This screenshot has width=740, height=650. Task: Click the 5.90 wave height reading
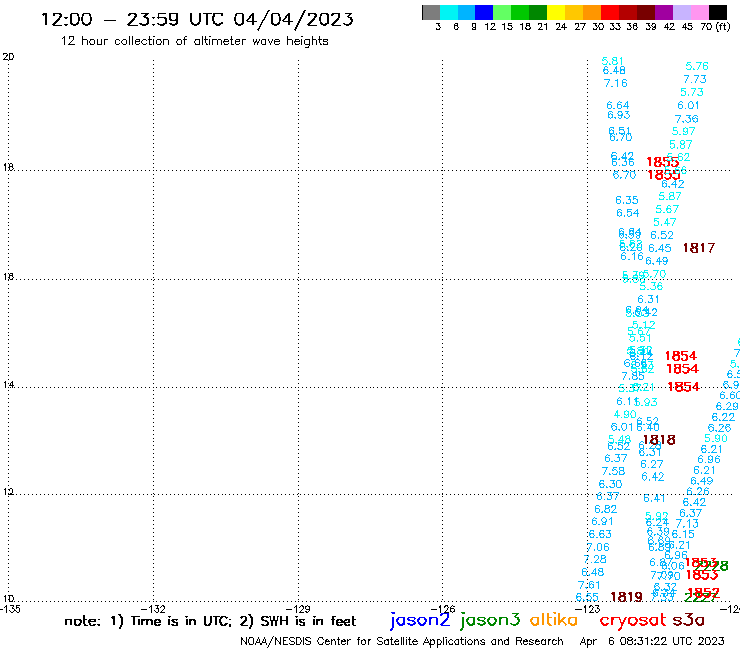pos(716,438)
